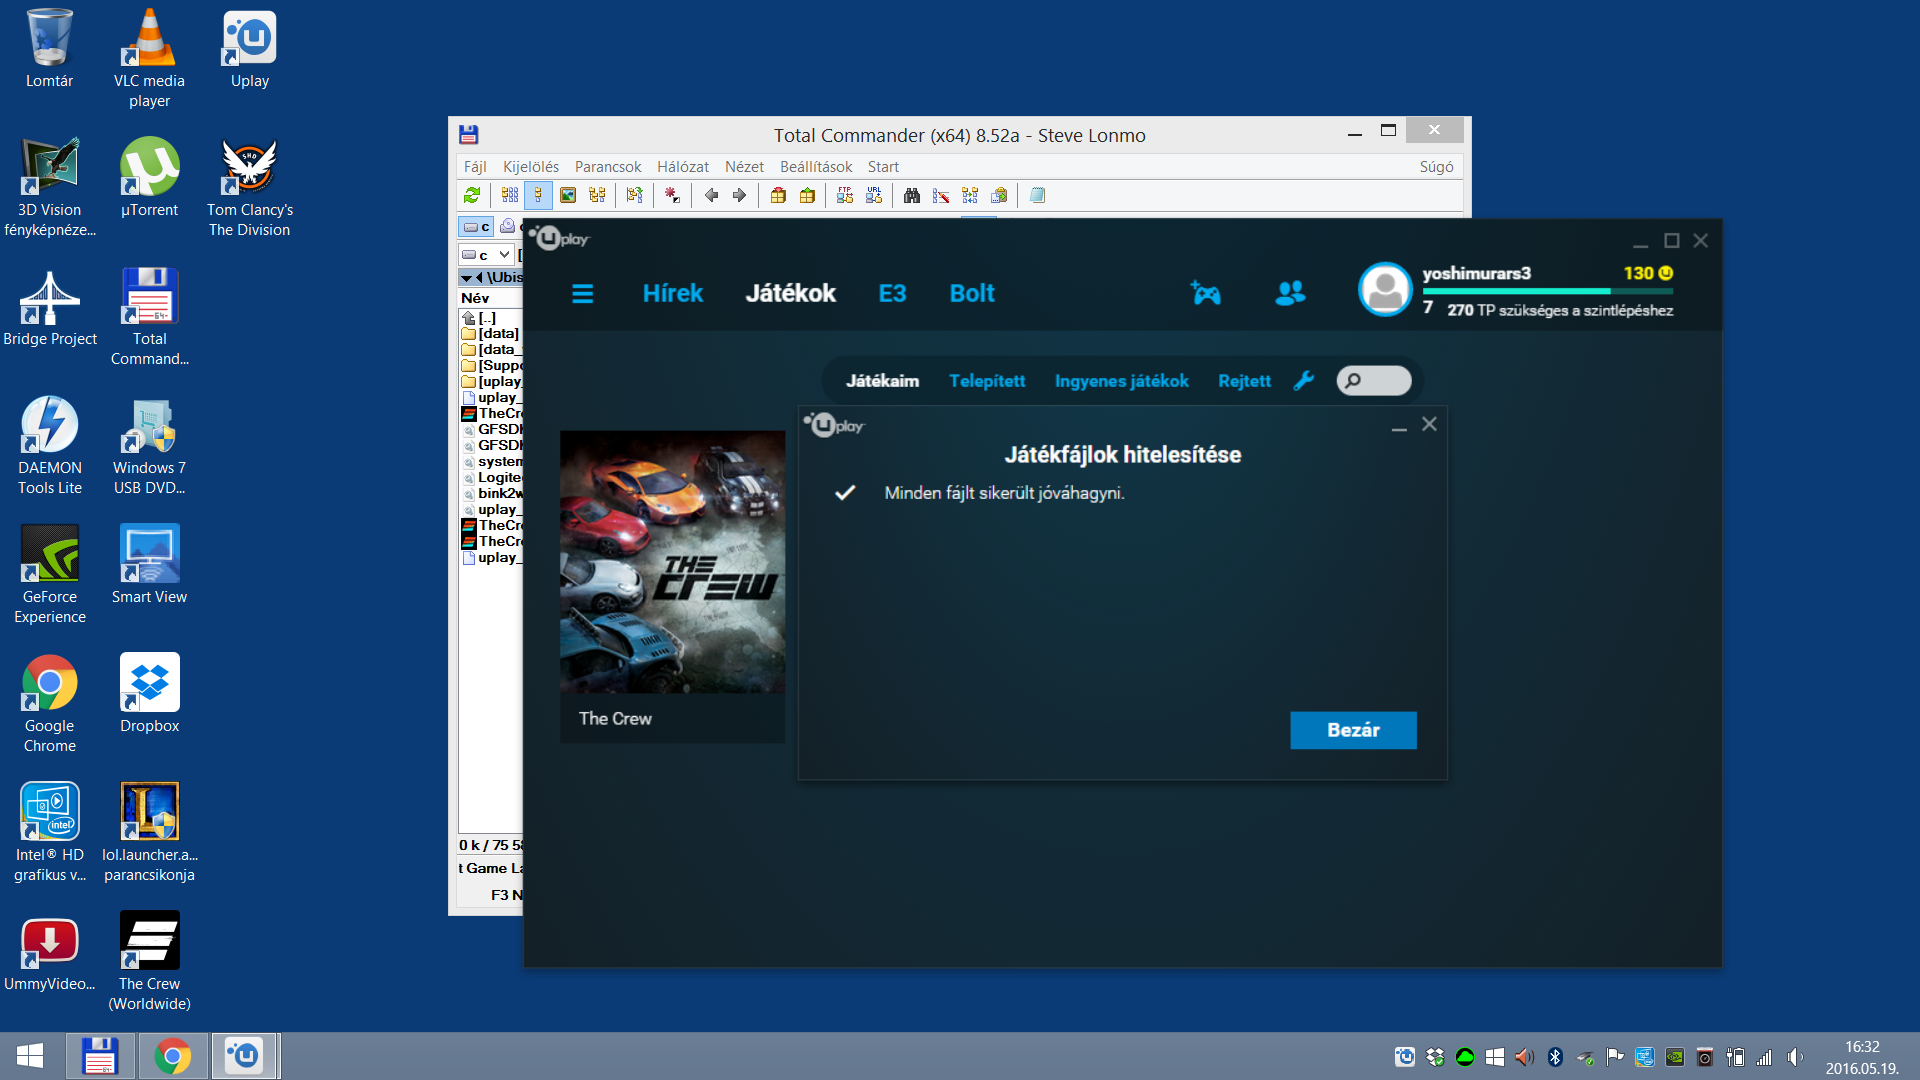Toggle the brief-view toolbar button

pos(510,196)
